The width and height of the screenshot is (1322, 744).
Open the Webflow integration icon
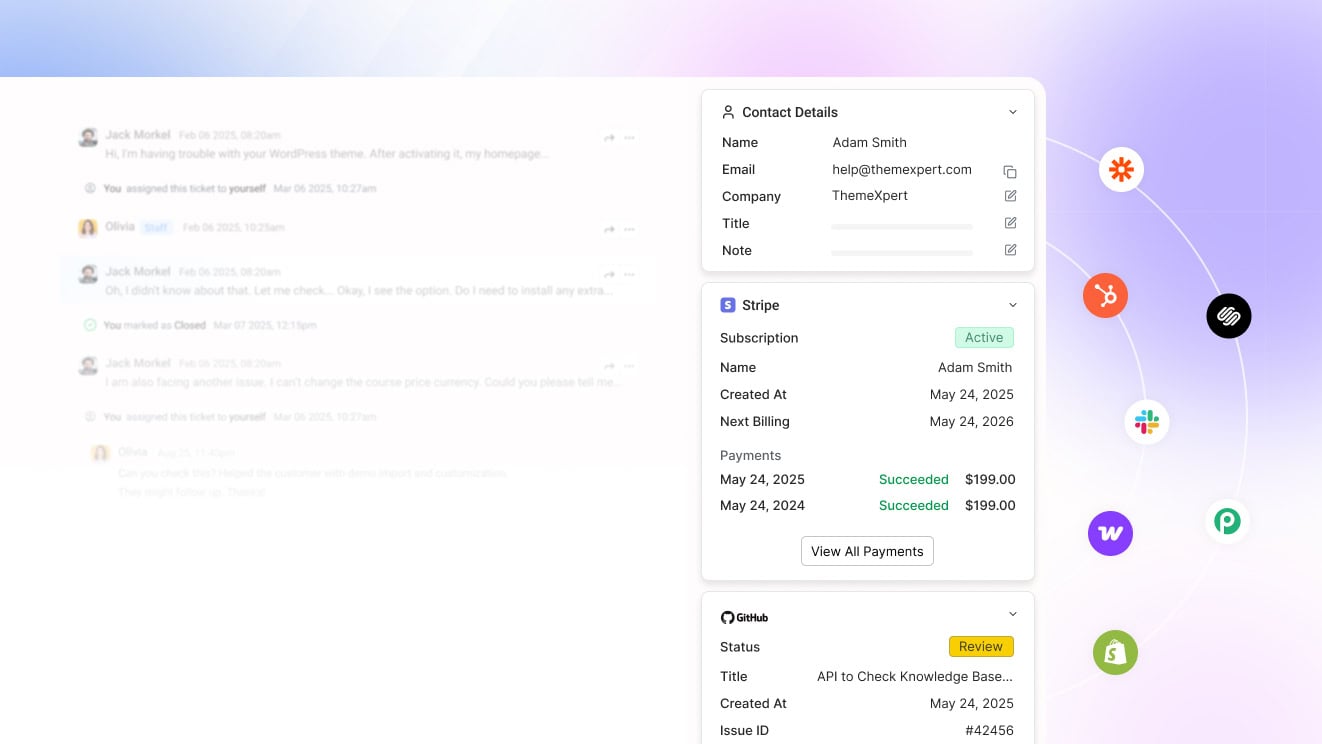click(1110, 533)
